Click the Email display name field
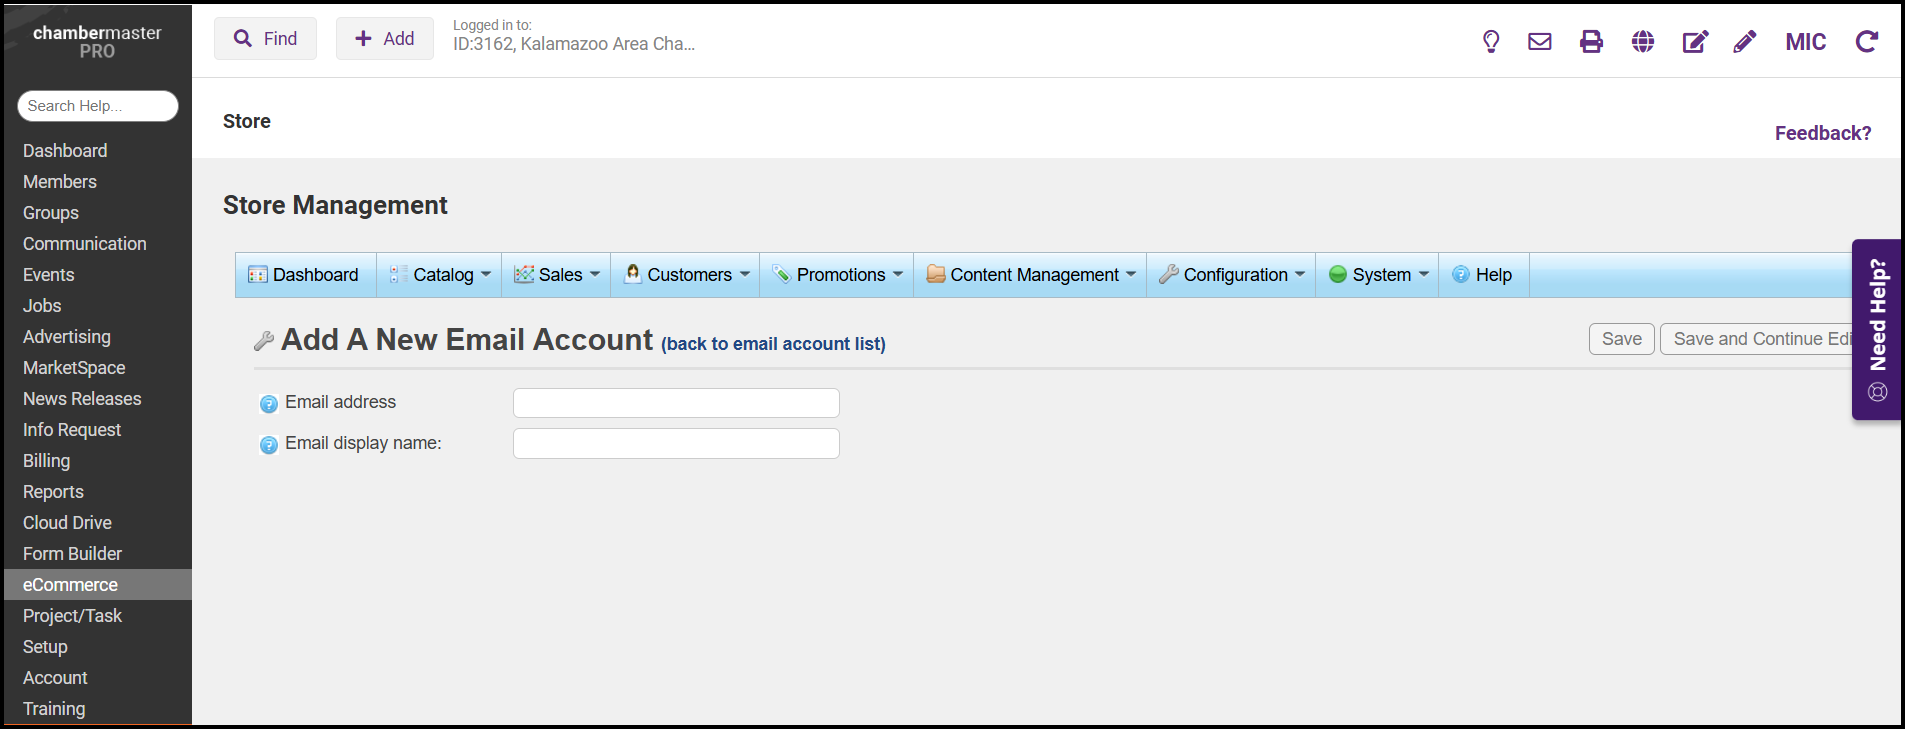Screen dimensions: 1905x729 coord(676,444)
